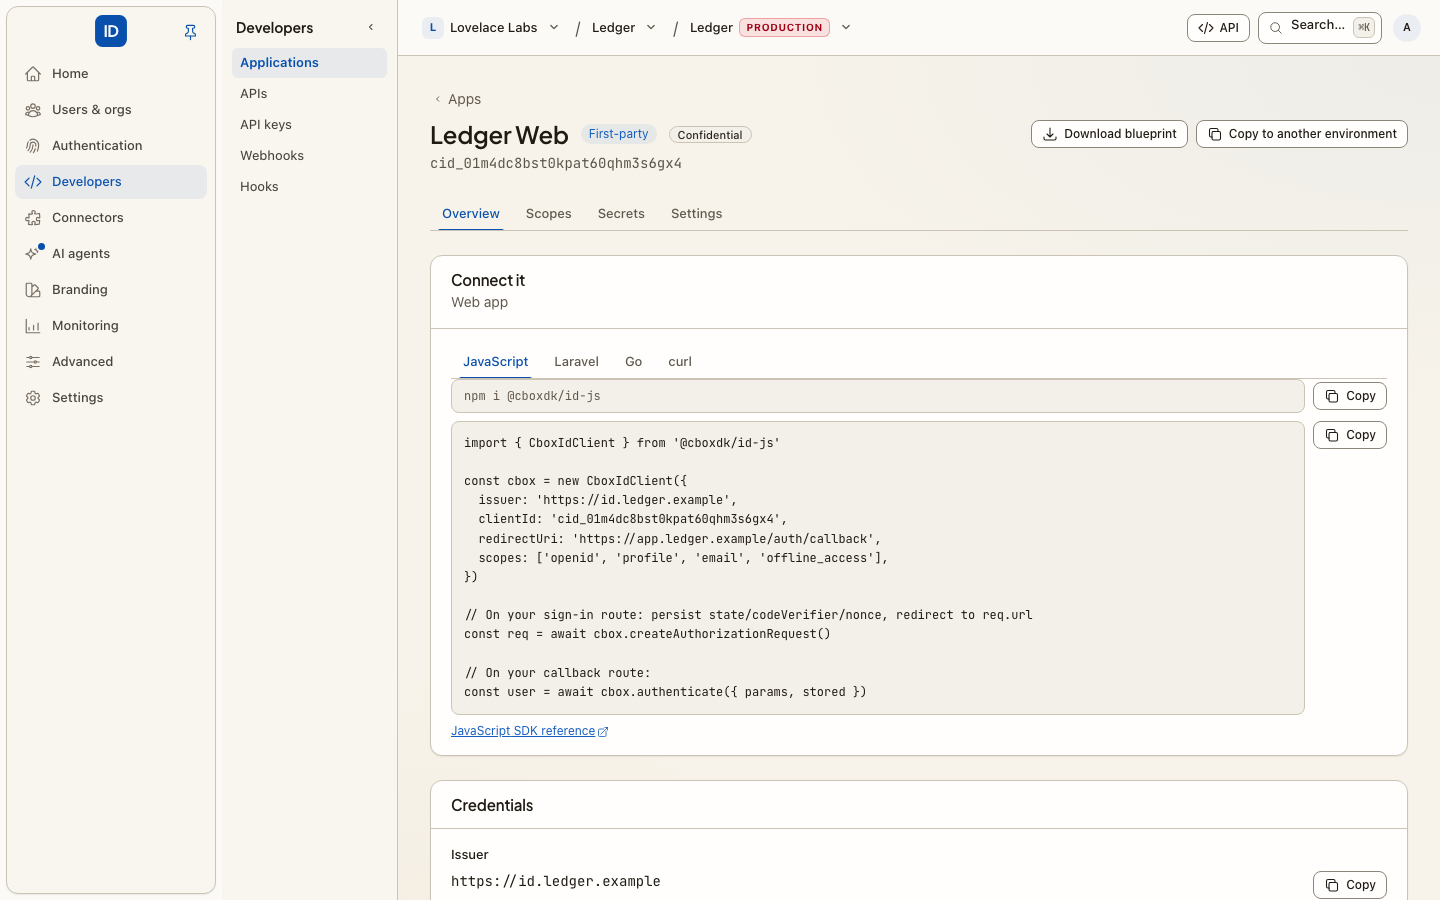Switch to the Secrets tab
This screenshot has height=900, width=1440.
coord(621,214)
